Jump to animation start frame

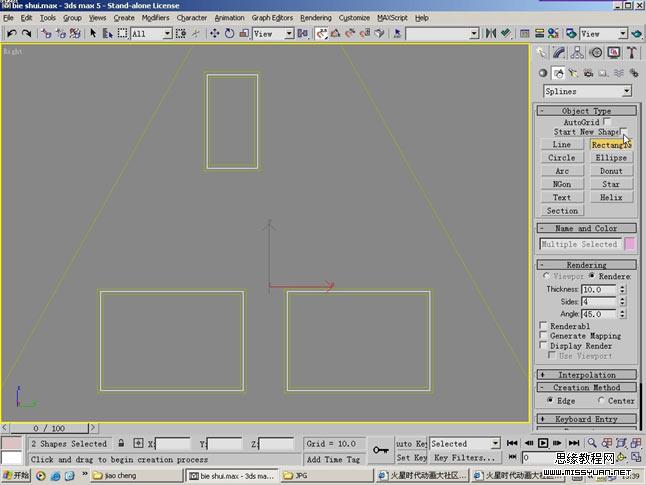(512, 443)
